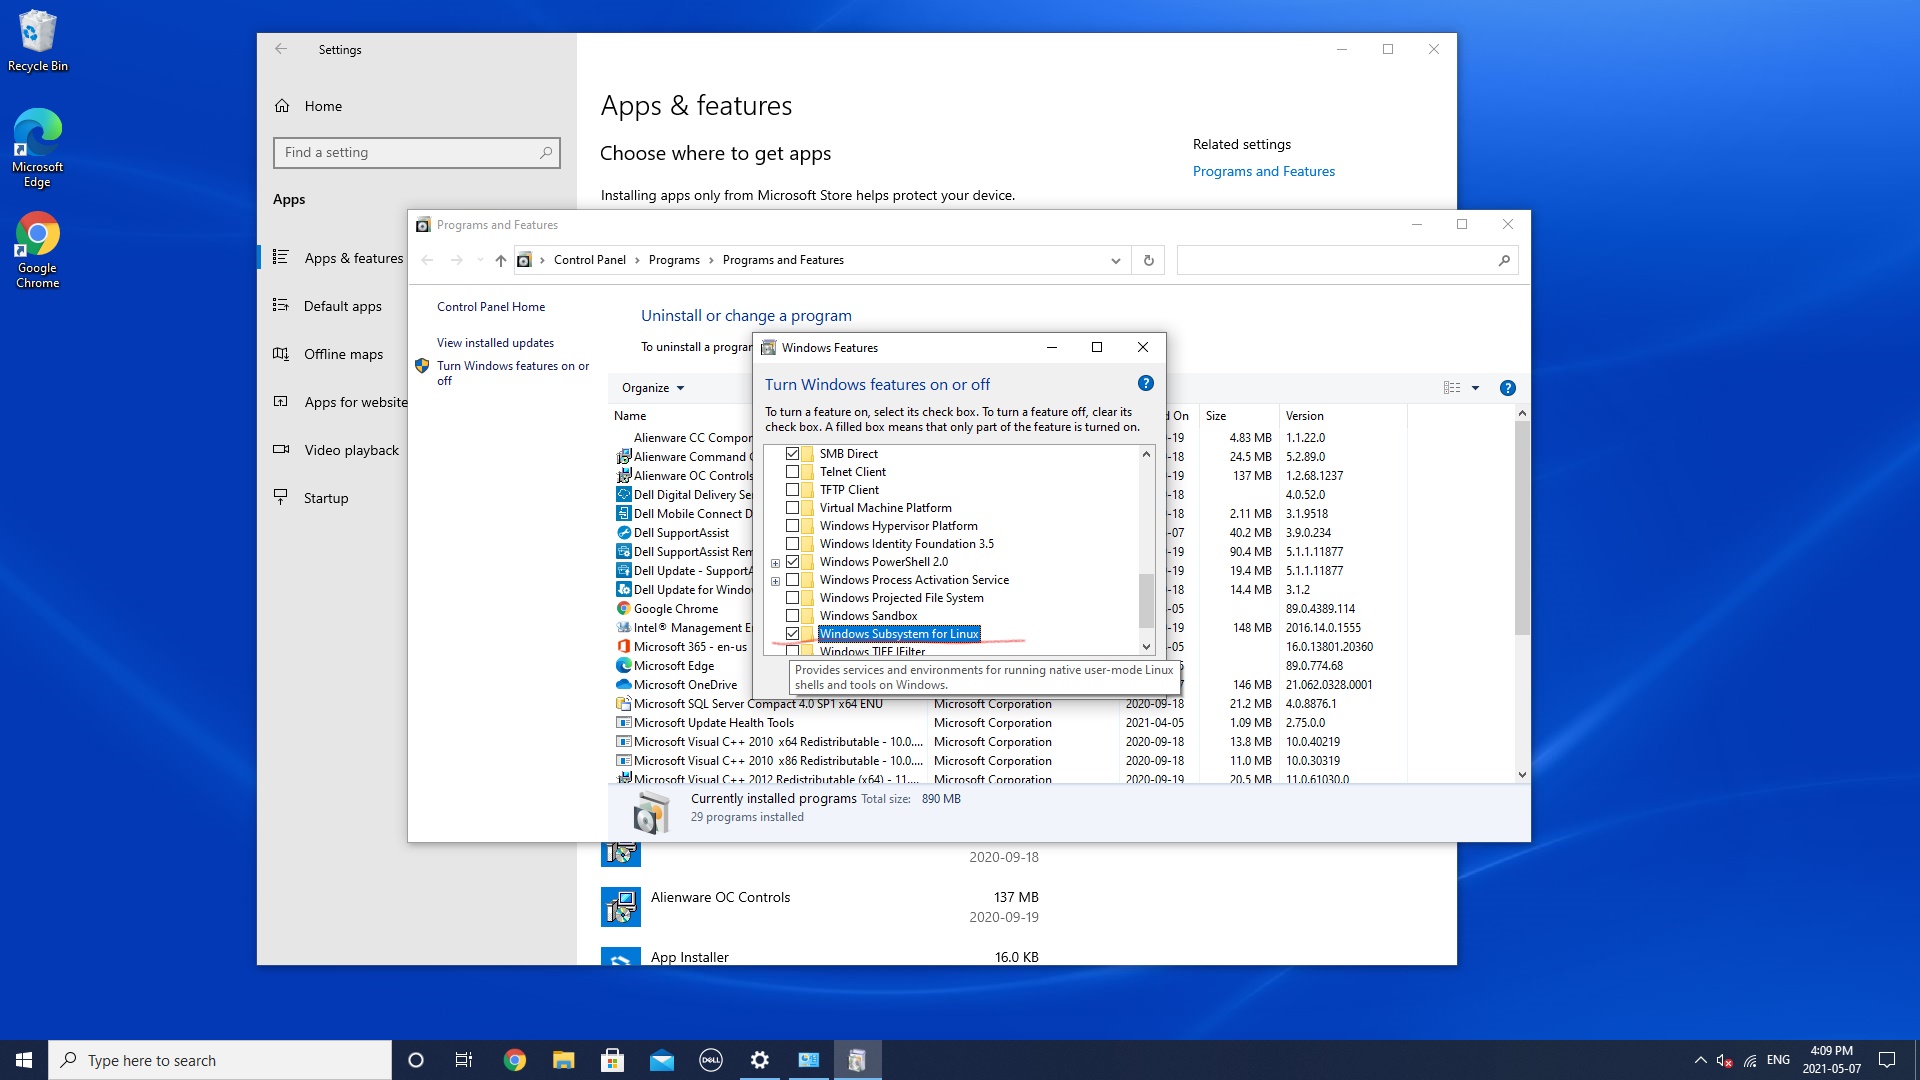The image size is (1920, 1080).
Task: Open the notification center icon
Action: pyautogui.click(x=1887, y=1060)
